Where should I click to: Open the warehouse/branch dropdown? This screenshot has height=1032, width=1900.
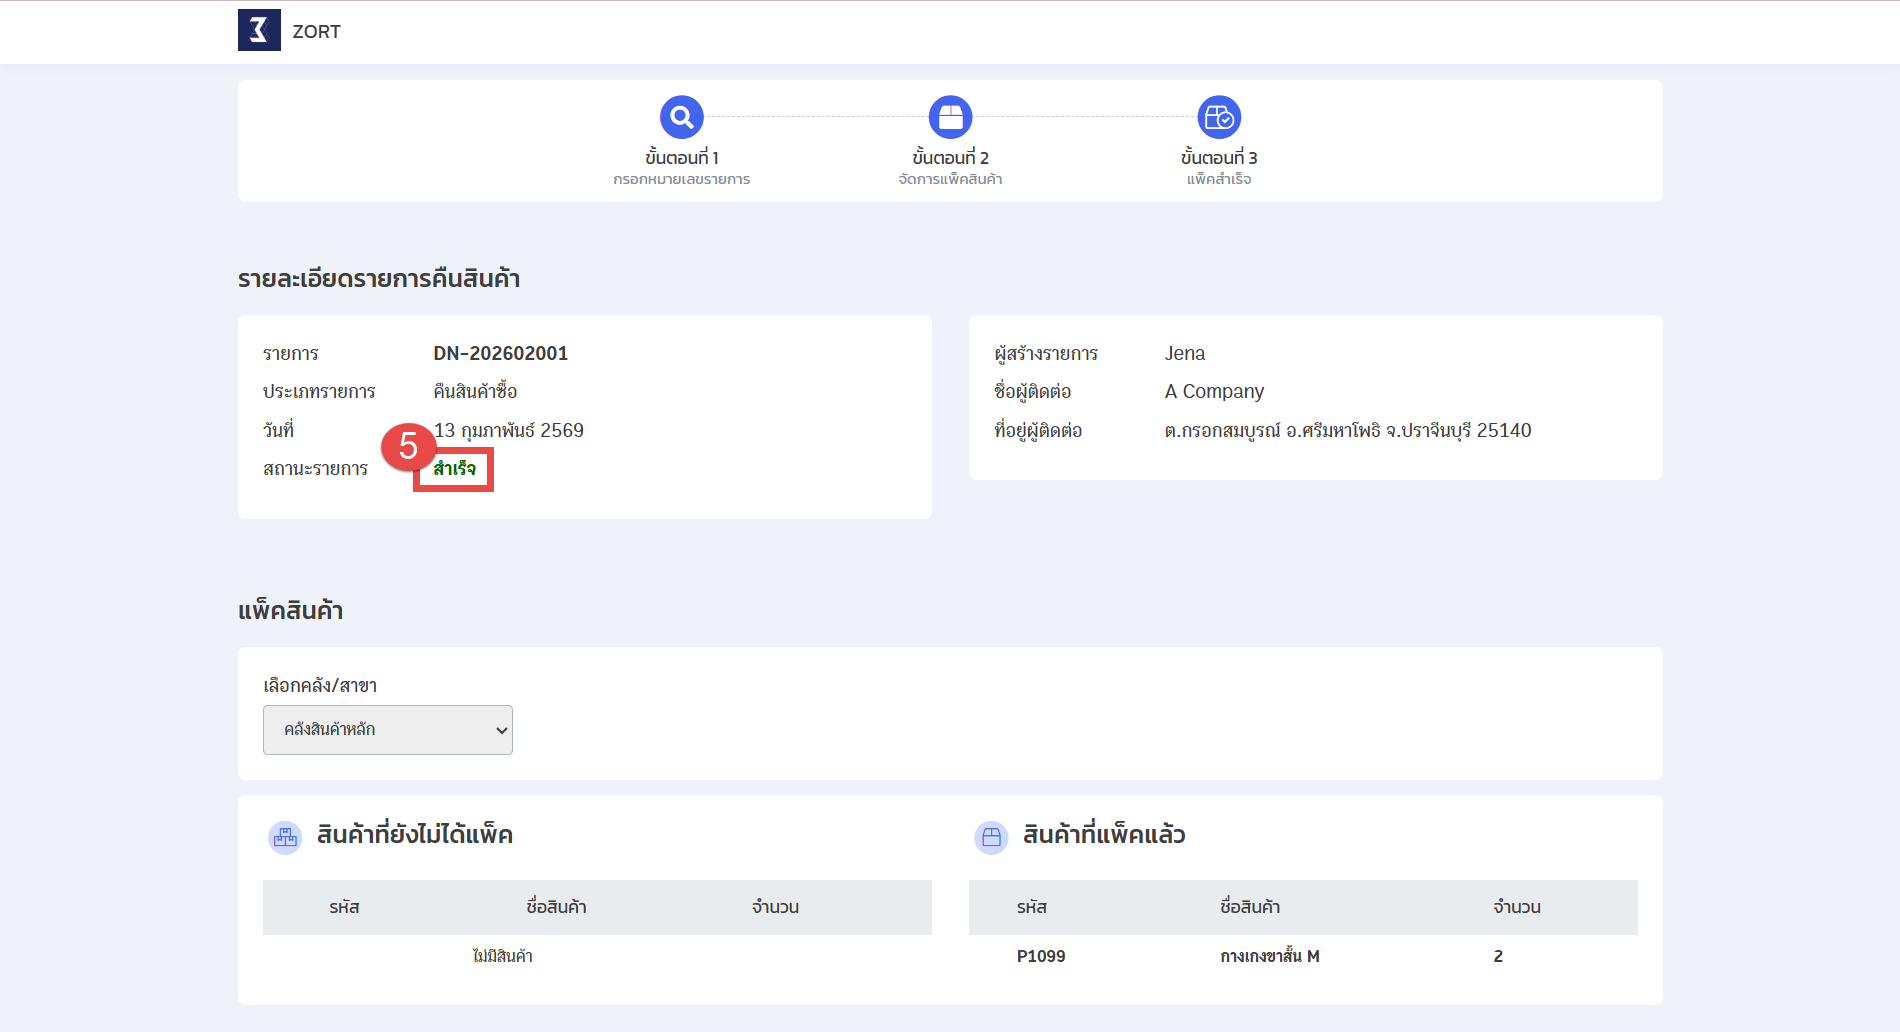[388, 730]
